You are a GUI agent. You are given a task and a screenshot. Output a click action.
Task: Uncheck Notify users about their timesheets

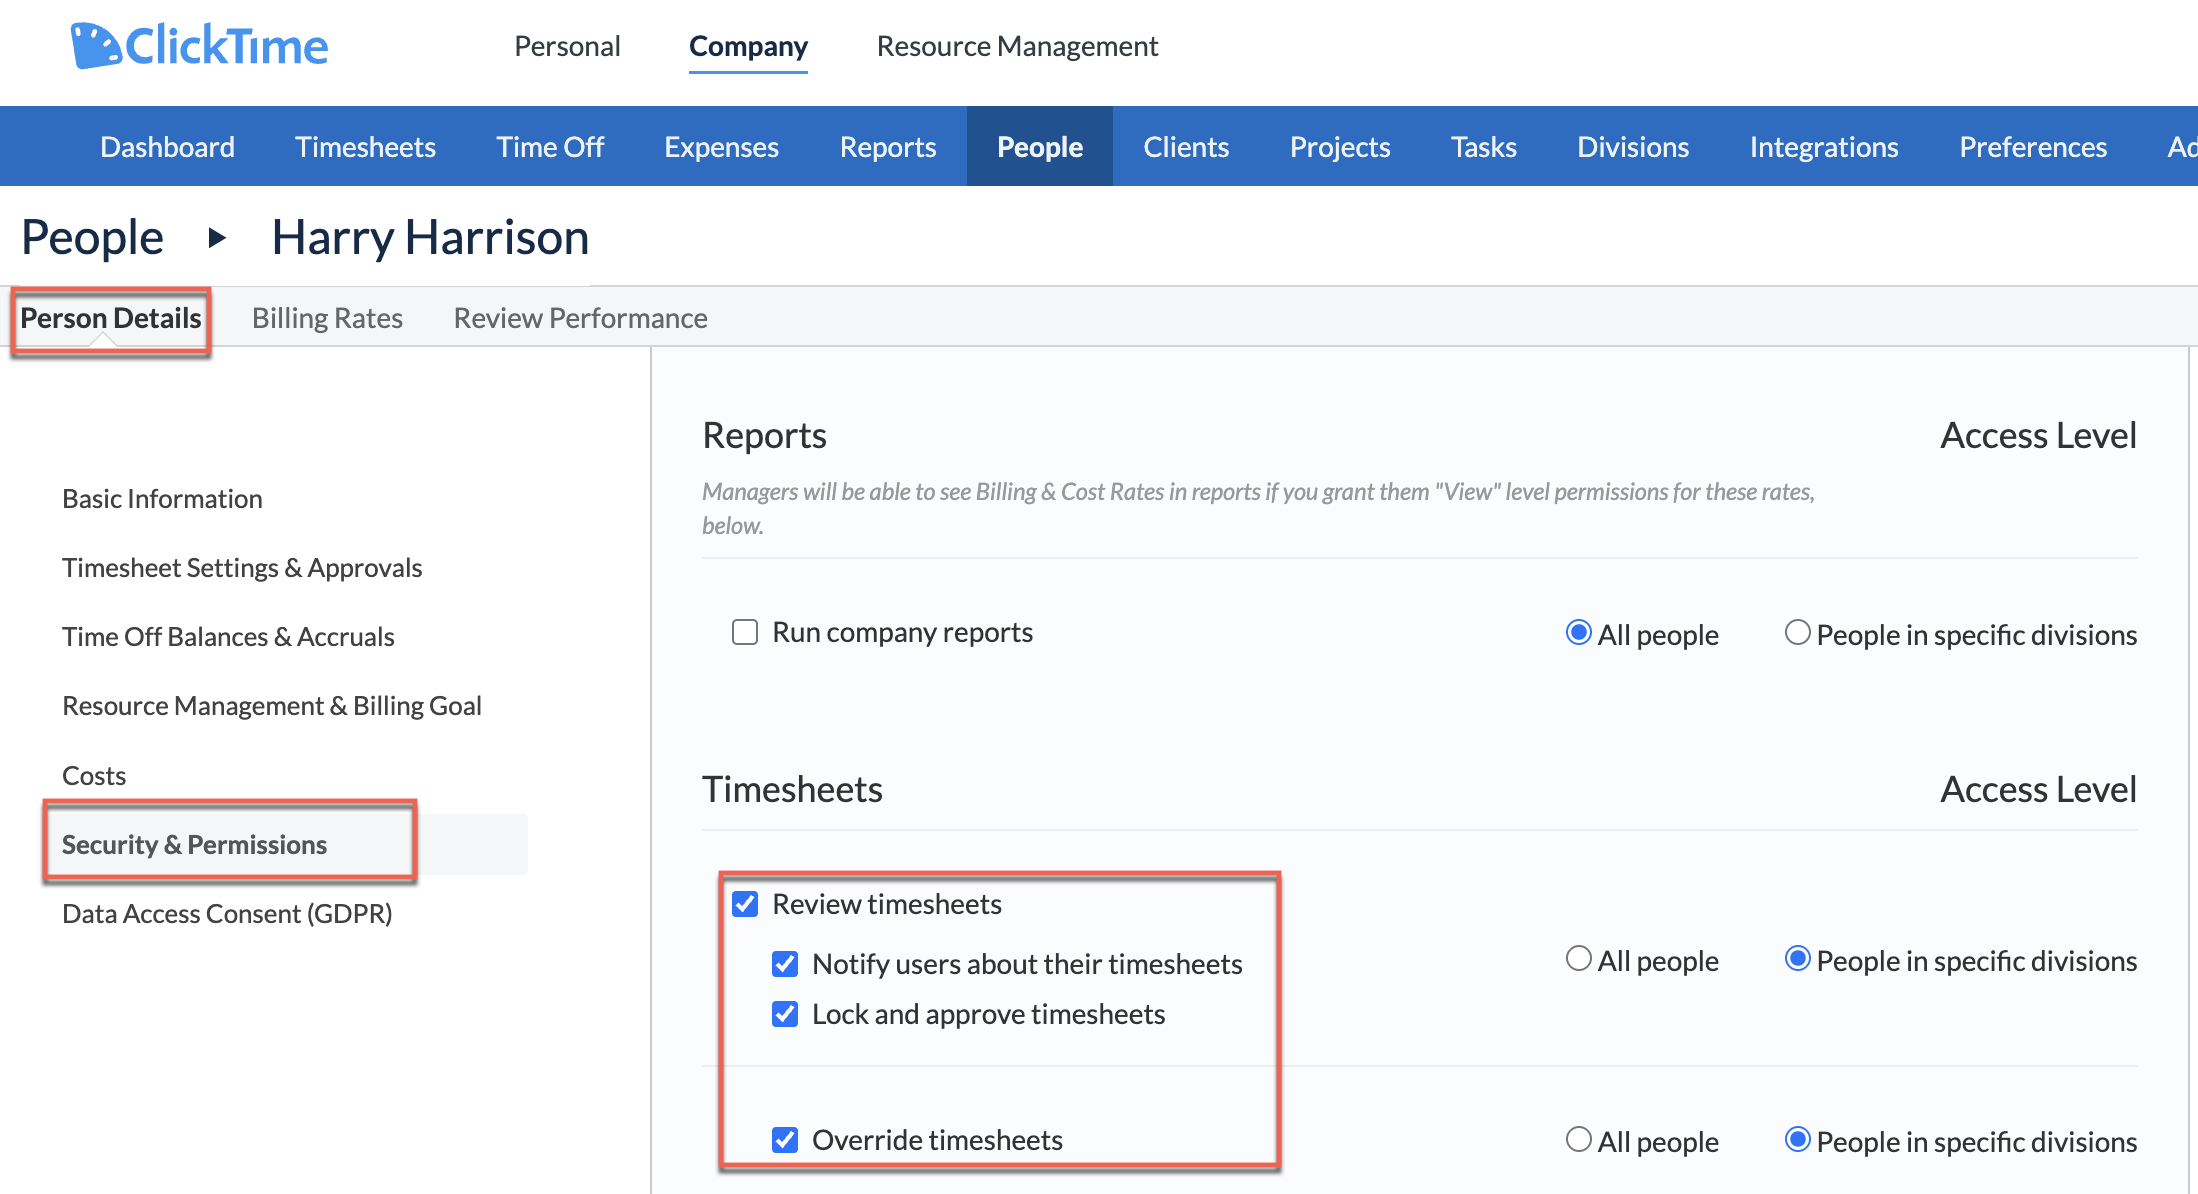[x=785, y=964]
